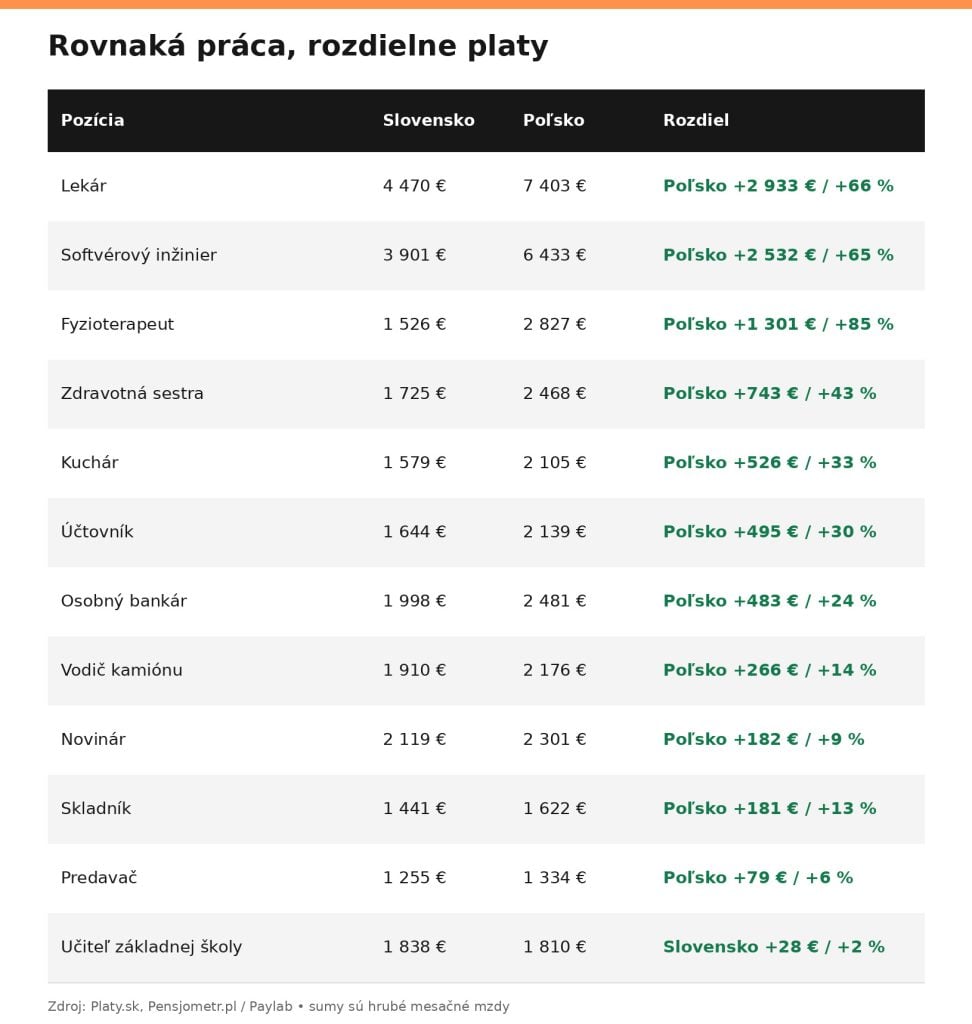The width and height of the screenshot is (972, 1024).
Task: Select Predavač's Polish salary 1 334 €
Action: pyautogui.click(x=554, y=878)
